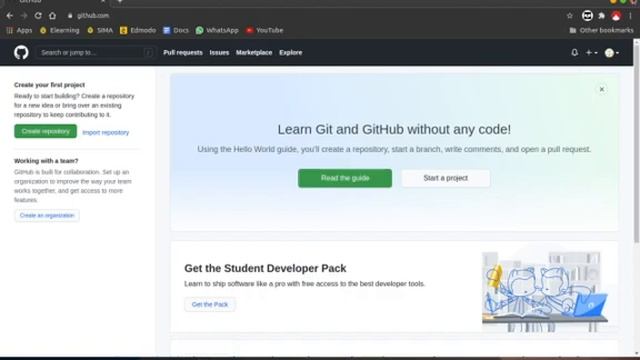The width and height of the screenshot is (640, 360).
Task: Open the Docs bookmark
Action: click(176, 30)
